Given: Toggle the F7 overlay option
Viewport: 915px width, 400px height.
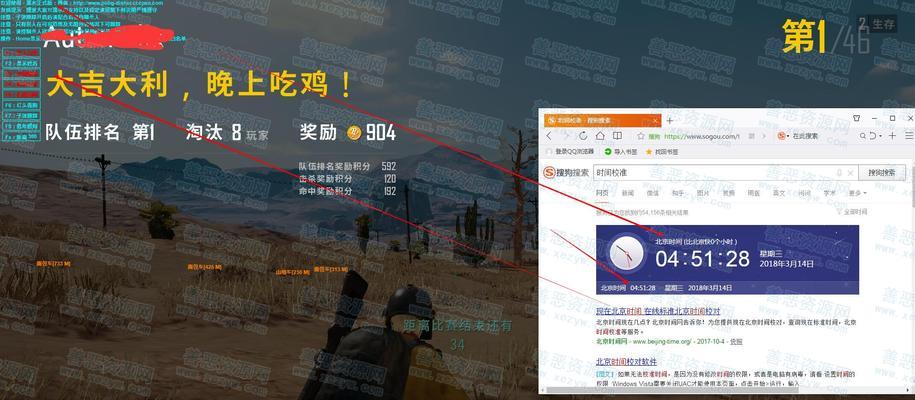Looking at the screenshot, I should (22, 116).
